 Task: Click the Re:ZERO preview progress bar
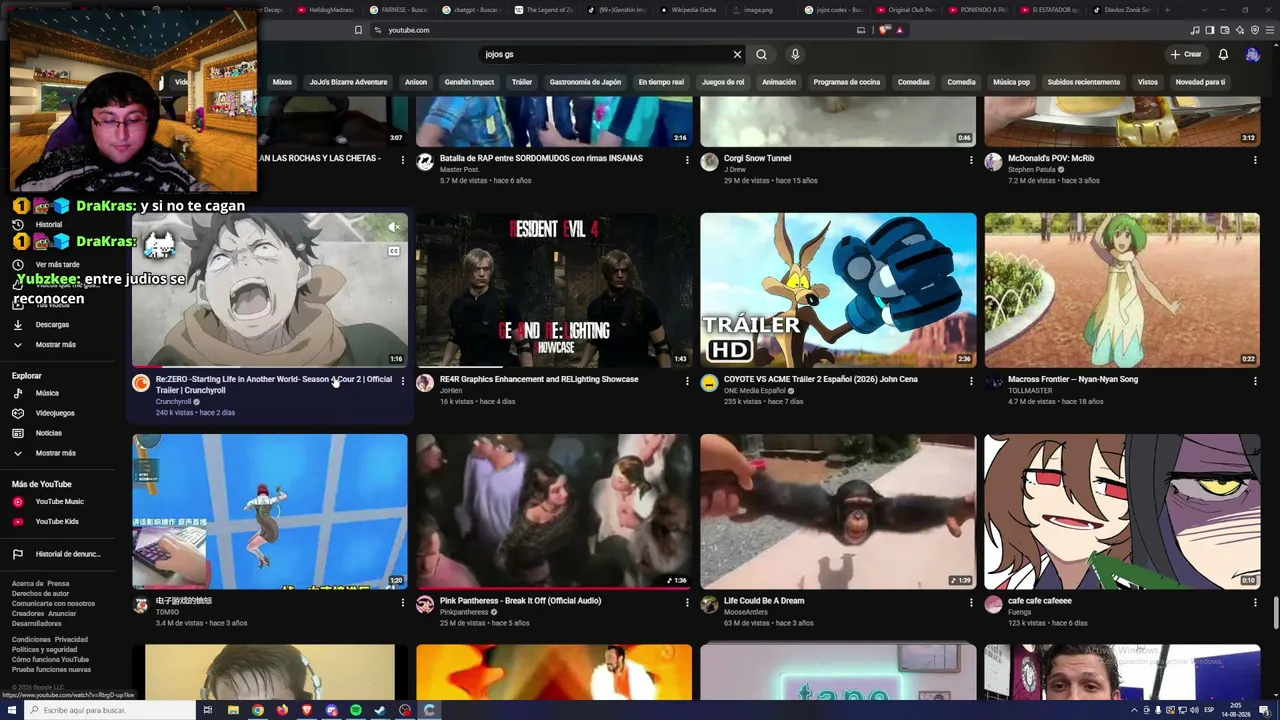pyautogui.click(x=270, y=366)
